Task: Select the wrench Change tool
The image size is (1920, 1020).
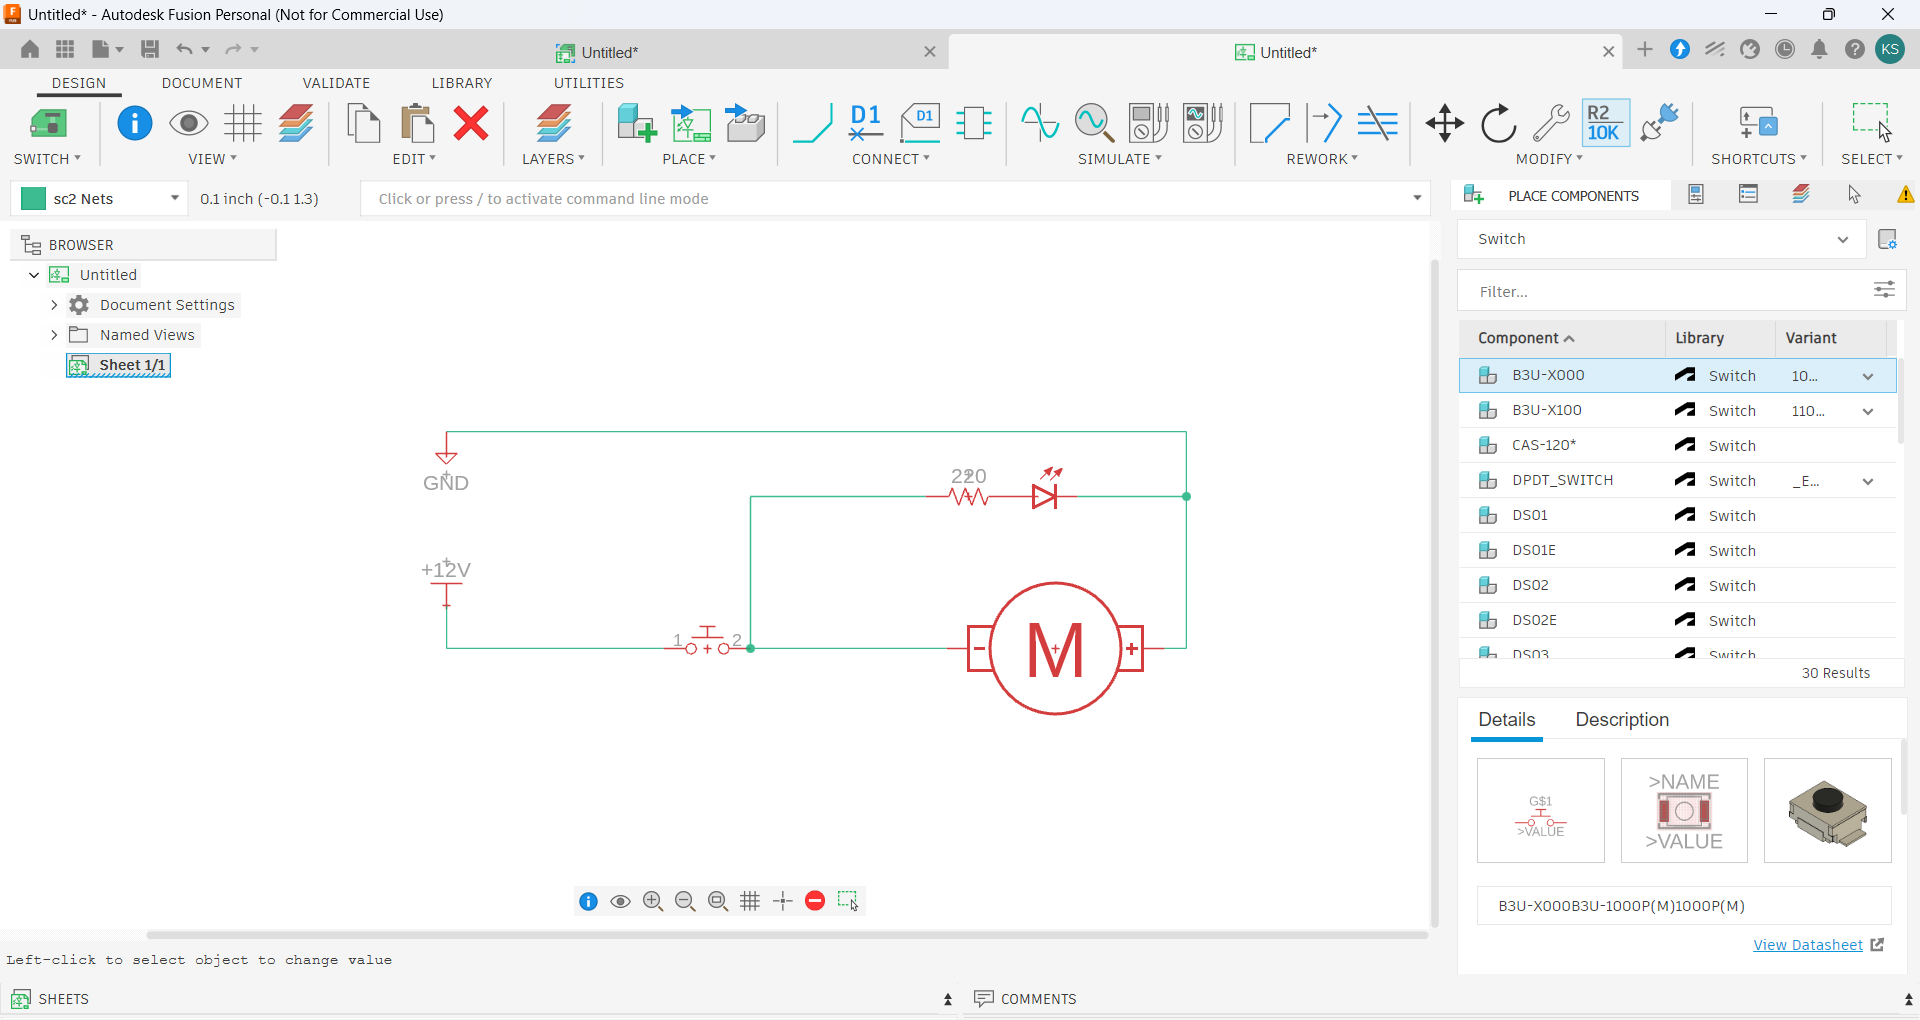Action: 1551,123
